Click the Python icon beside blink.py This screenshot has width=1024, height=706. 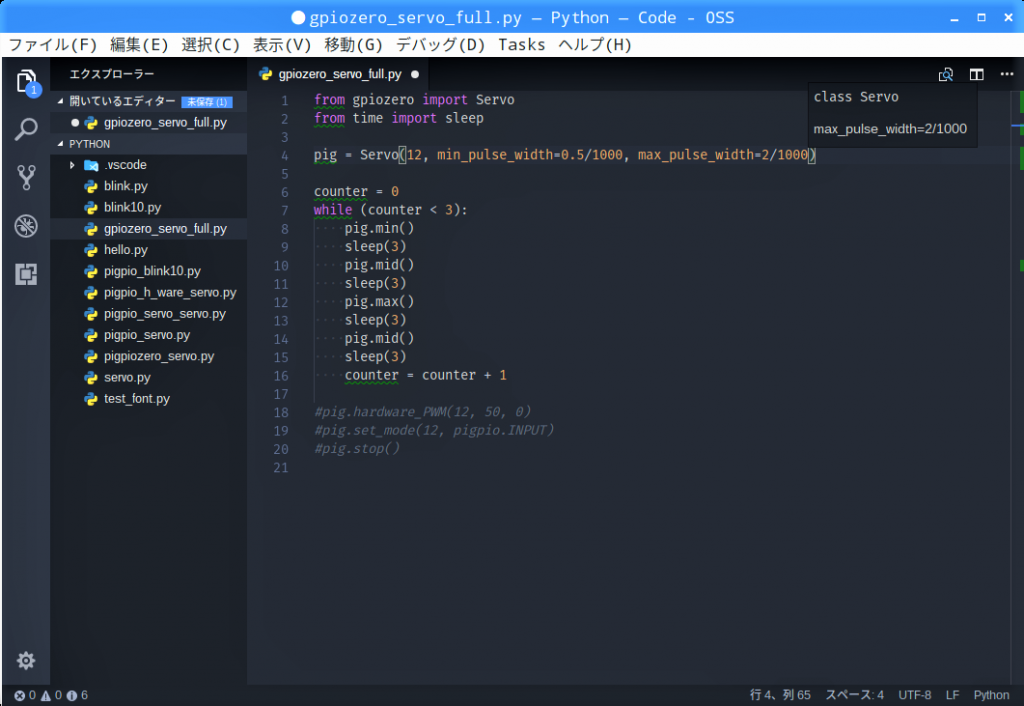[x=91, y=187]
